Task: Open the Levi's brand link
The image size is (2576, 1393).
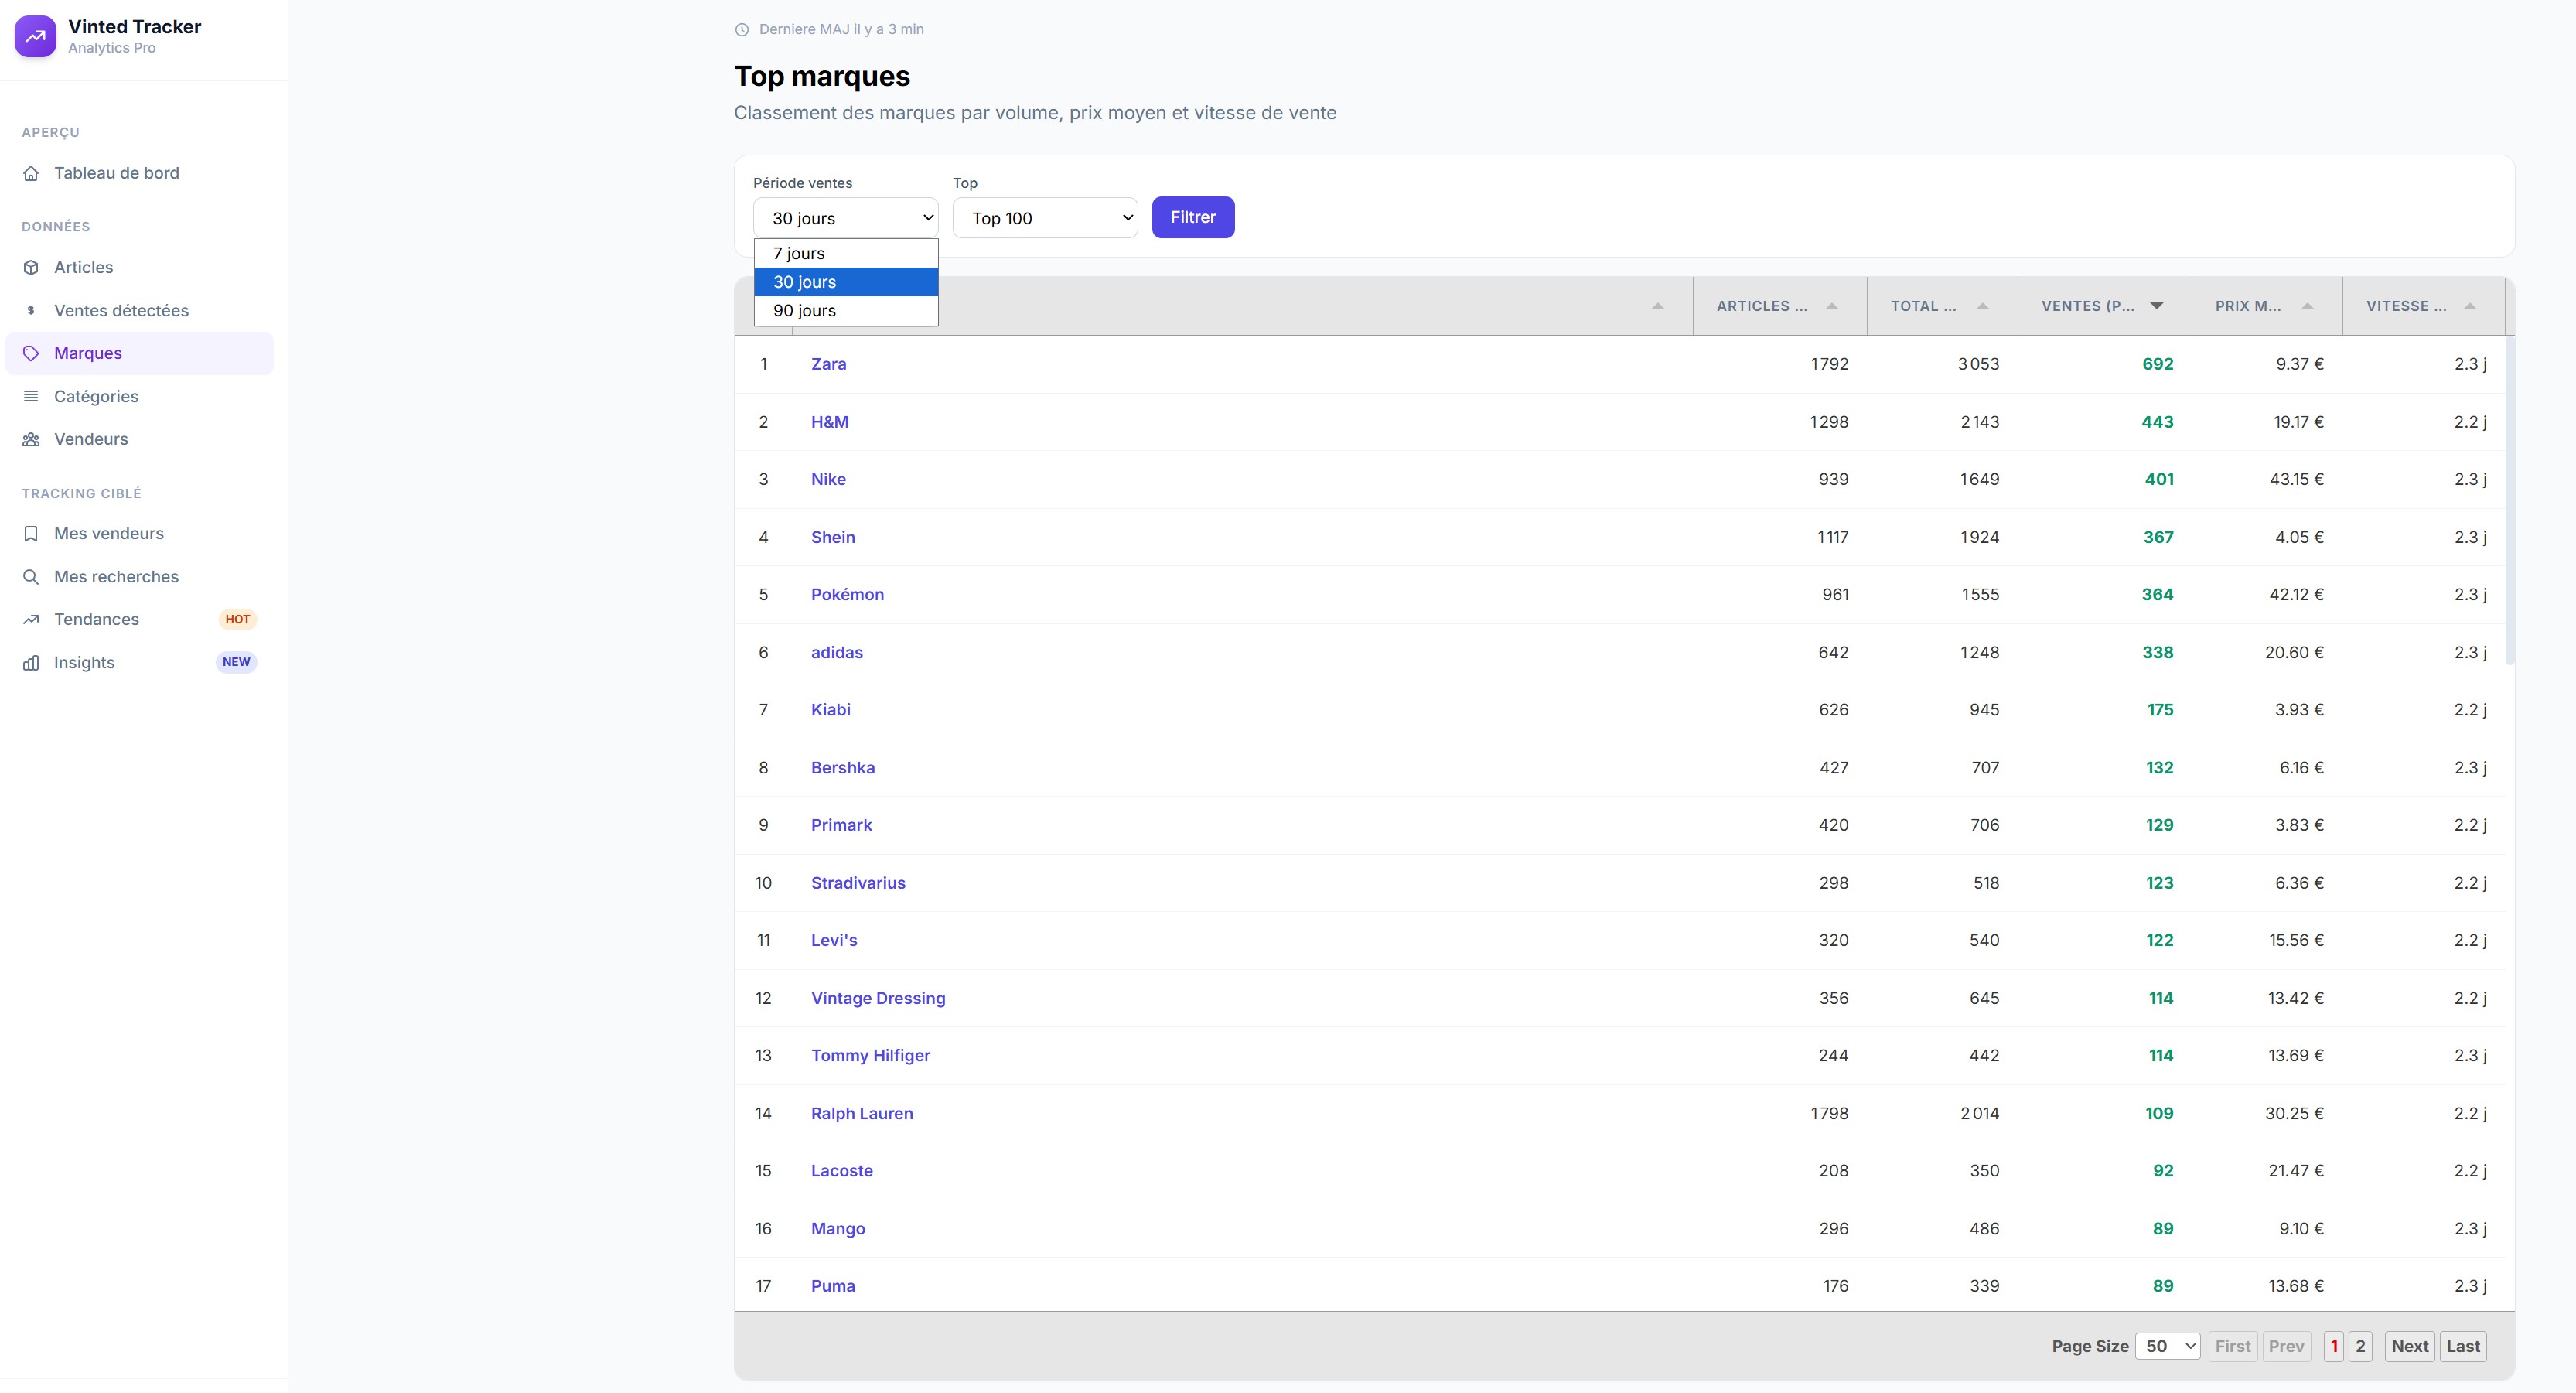Action: pos(834,940)
